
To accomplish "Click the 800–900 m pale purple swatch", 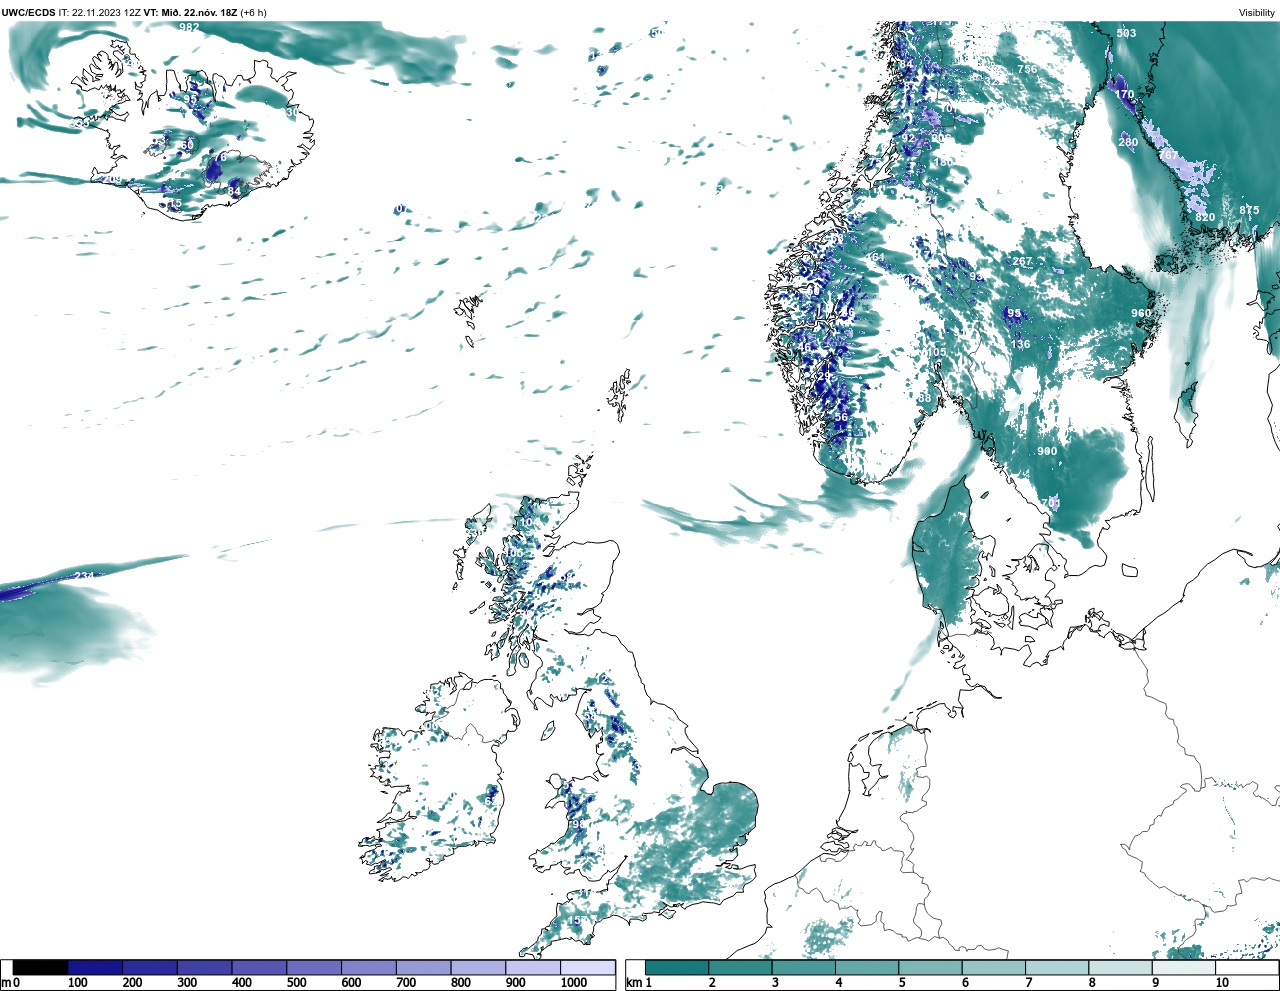I will click(478, 968).
